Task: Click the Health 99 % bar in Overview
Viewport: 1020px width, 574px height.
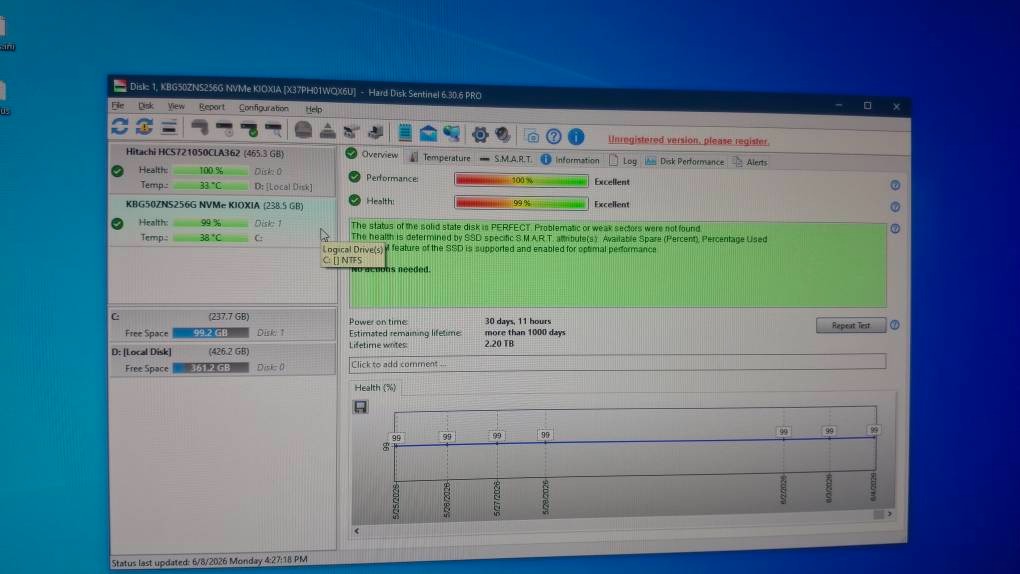Action: coord(521,203)
